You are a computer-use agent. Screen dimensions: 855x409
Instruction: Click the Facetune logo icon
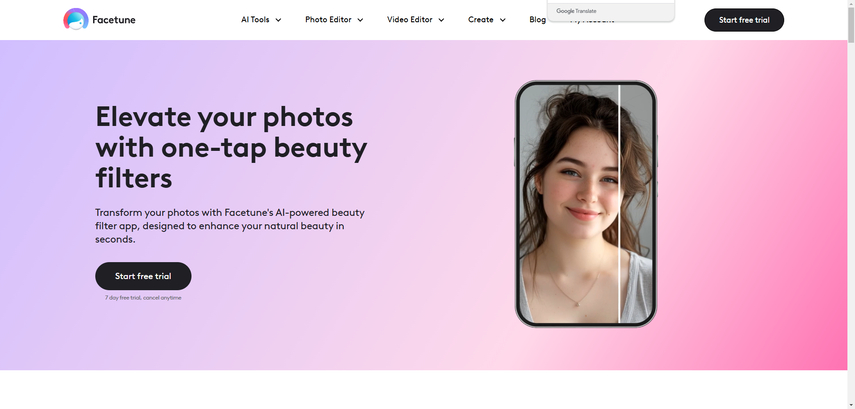coord(75,19)
